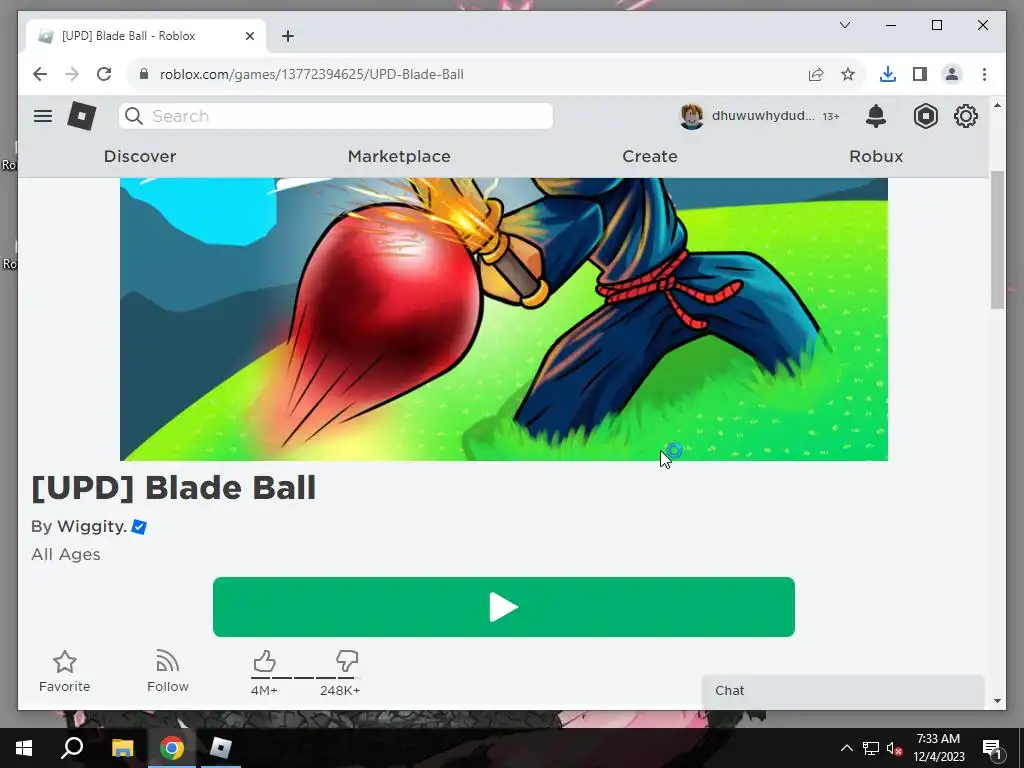Screen dimensions: 1024x768
Task: Open the Robux hexagon icon in header
Action: tap(925, 116)
